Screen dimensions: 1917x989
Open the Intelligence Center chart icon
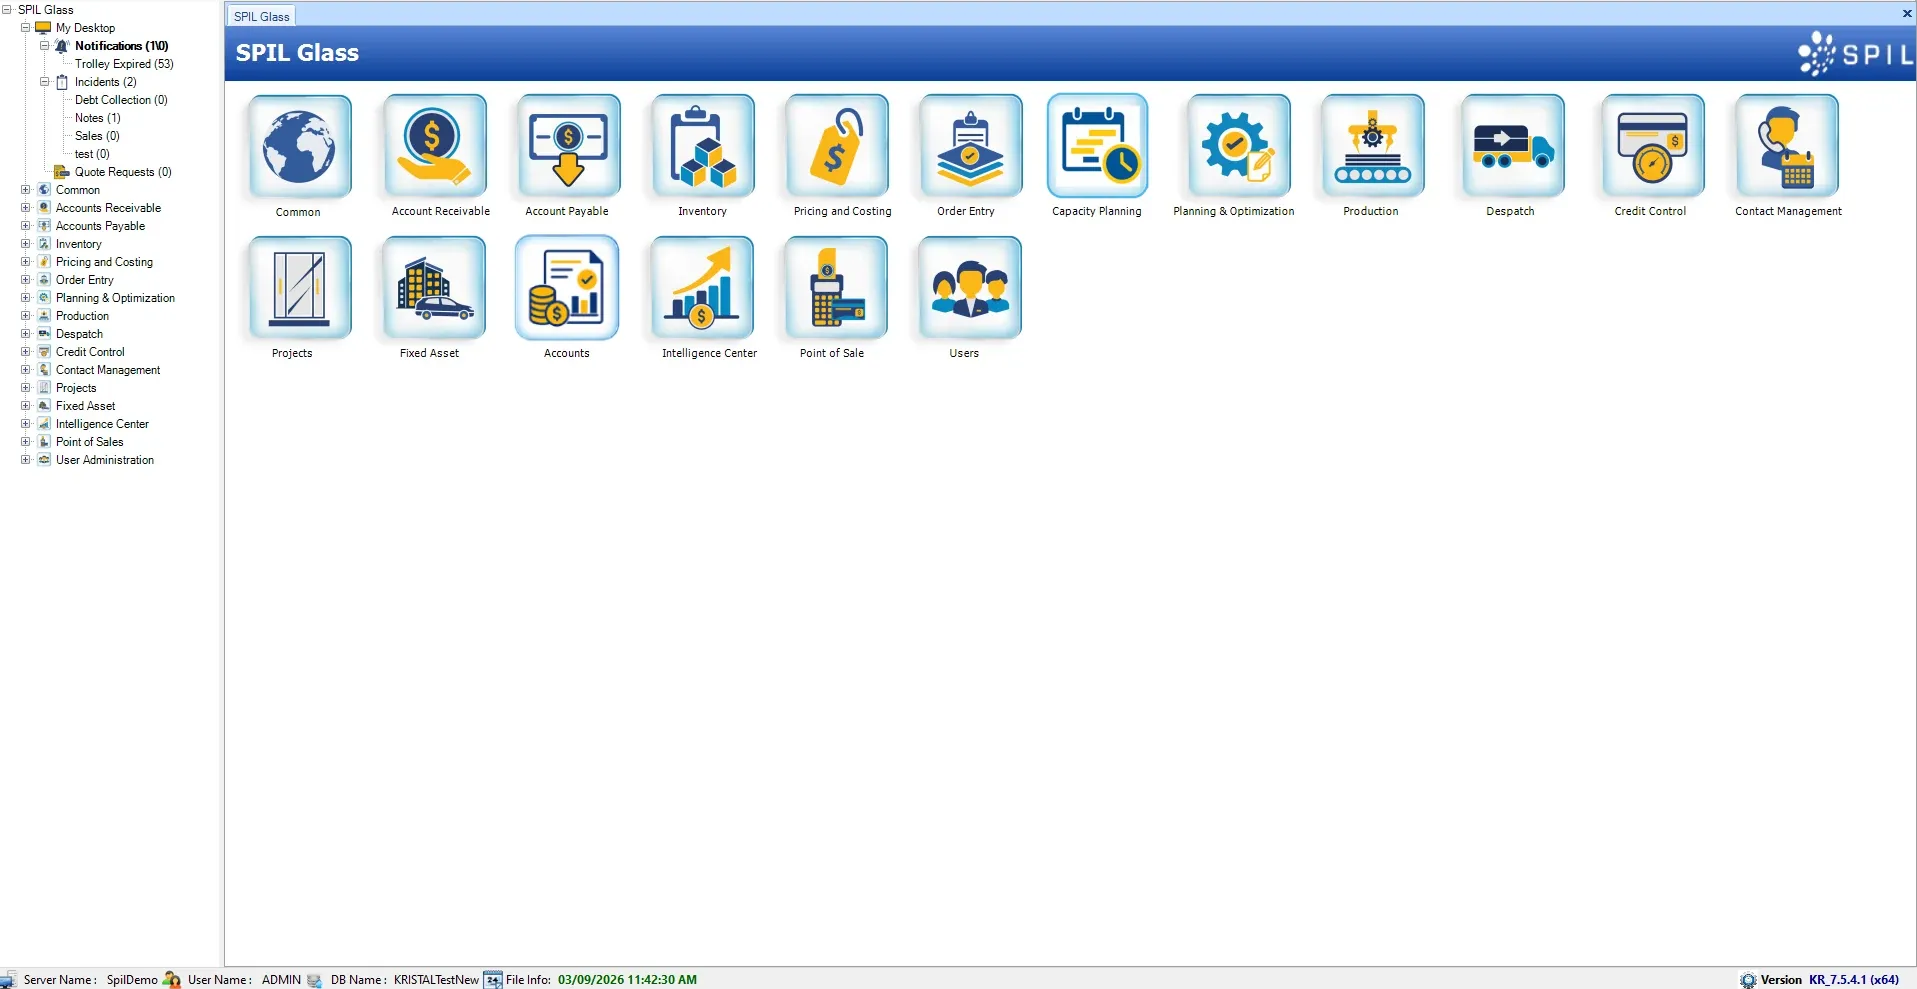[x=703, y=288]
